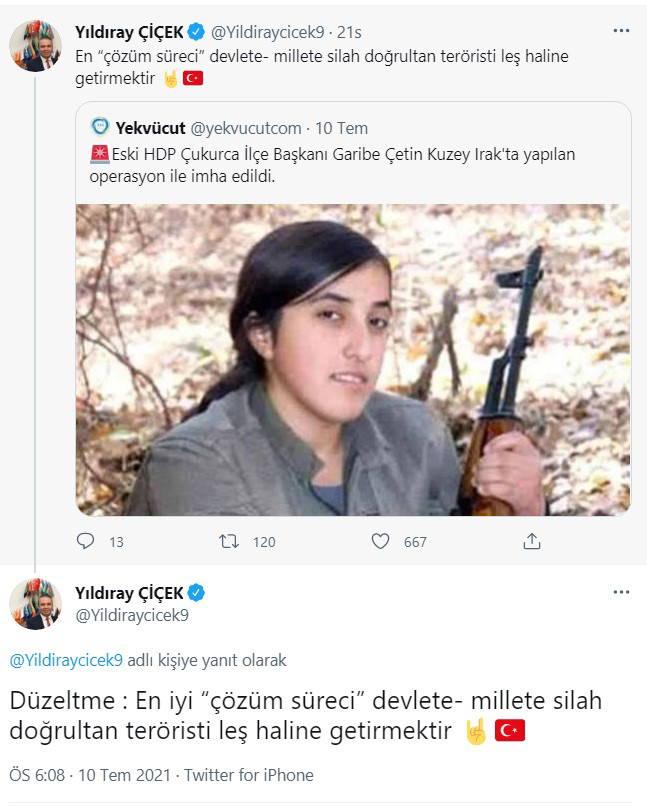Viewport: 647px width, 807px height.
Task: Open the @yekvucutcom handle in quoted tweet
Action: (246, 128)
